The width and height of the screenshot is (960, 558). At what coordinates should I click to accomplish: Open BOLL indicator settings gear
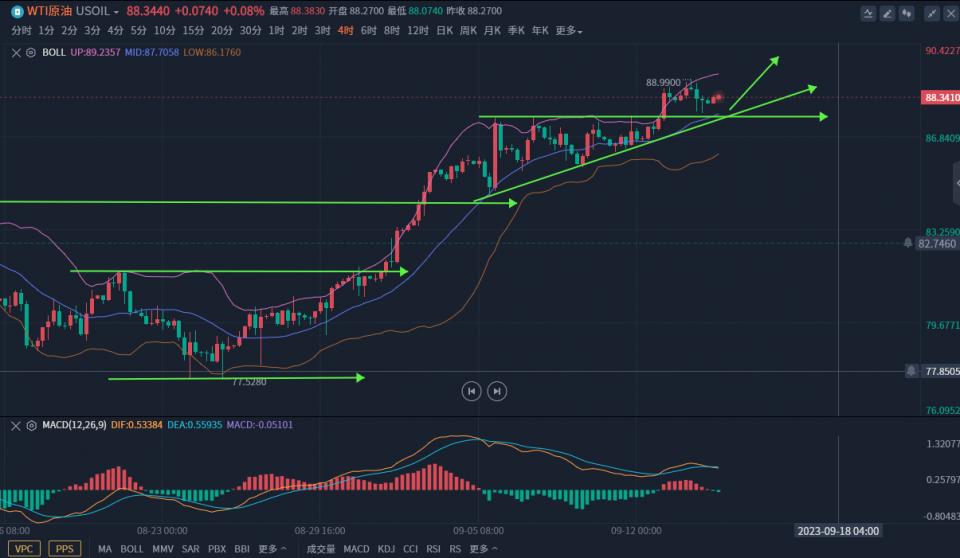click(31, 53)
